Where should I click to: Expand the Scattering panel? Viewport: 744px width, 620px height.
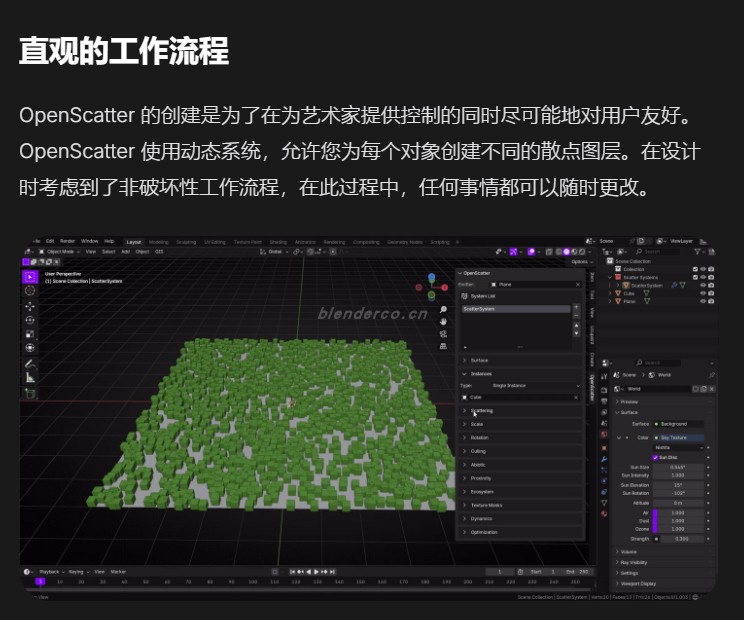520,411
